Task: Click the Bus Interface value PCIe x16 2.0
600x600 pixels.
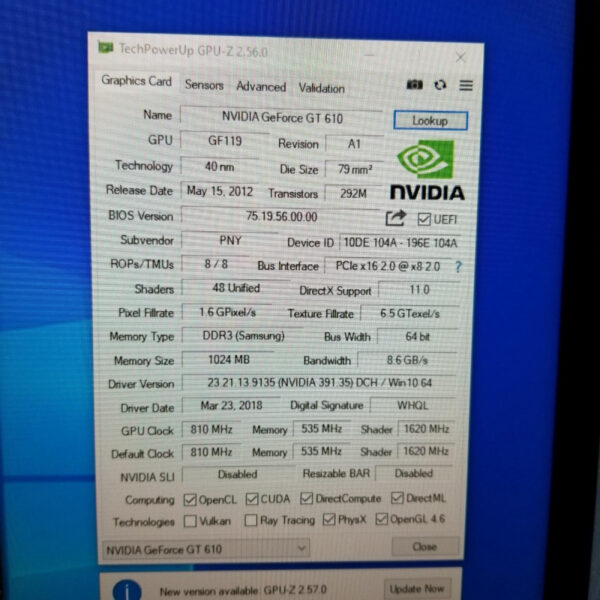Action: [388, 266]
